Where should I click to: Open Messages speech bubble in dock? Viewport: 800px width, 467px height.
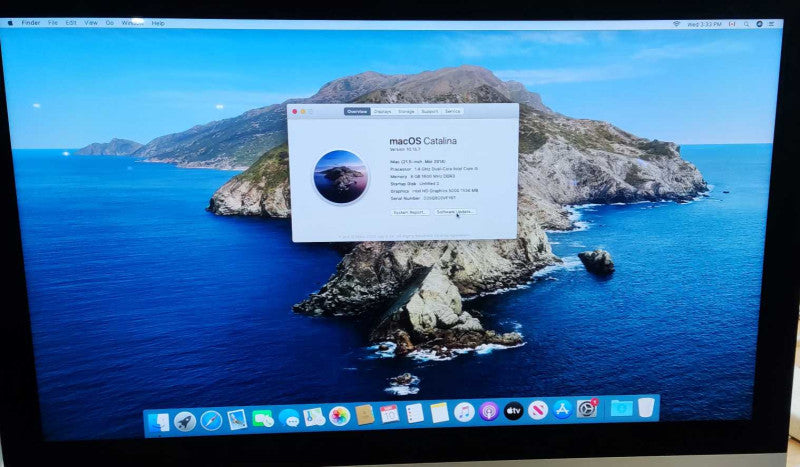coord(289,418)
